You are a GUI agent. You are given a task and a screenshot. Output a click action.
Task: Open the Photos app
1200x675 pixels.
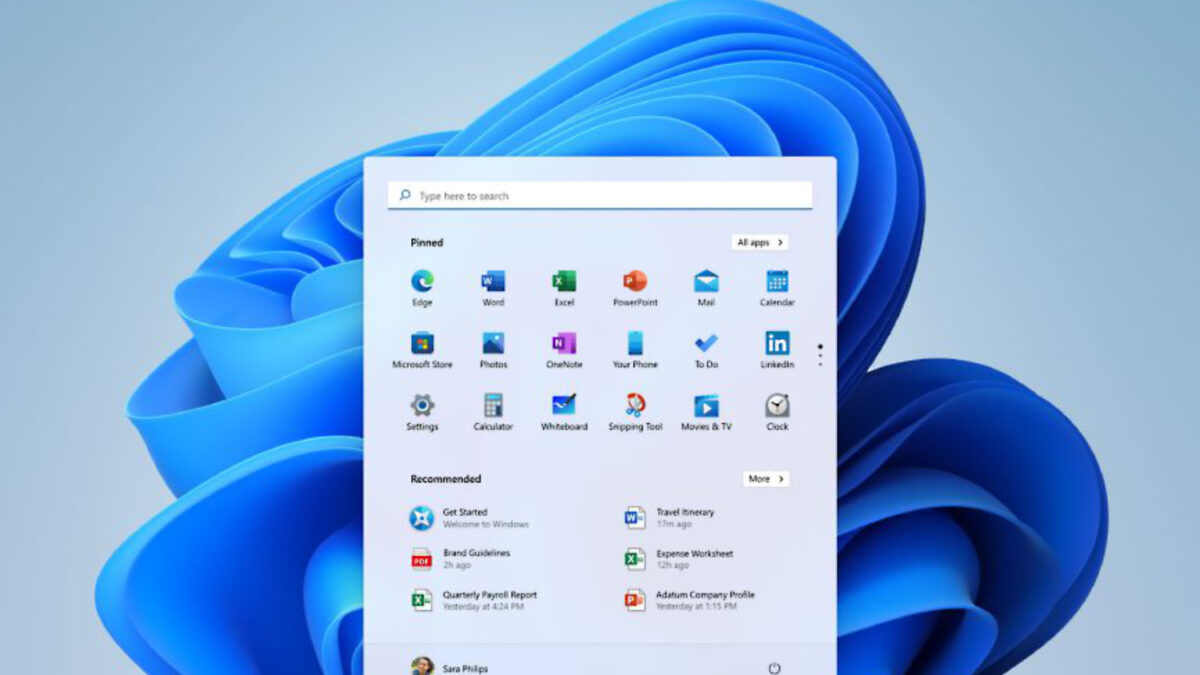coord(492,345)
